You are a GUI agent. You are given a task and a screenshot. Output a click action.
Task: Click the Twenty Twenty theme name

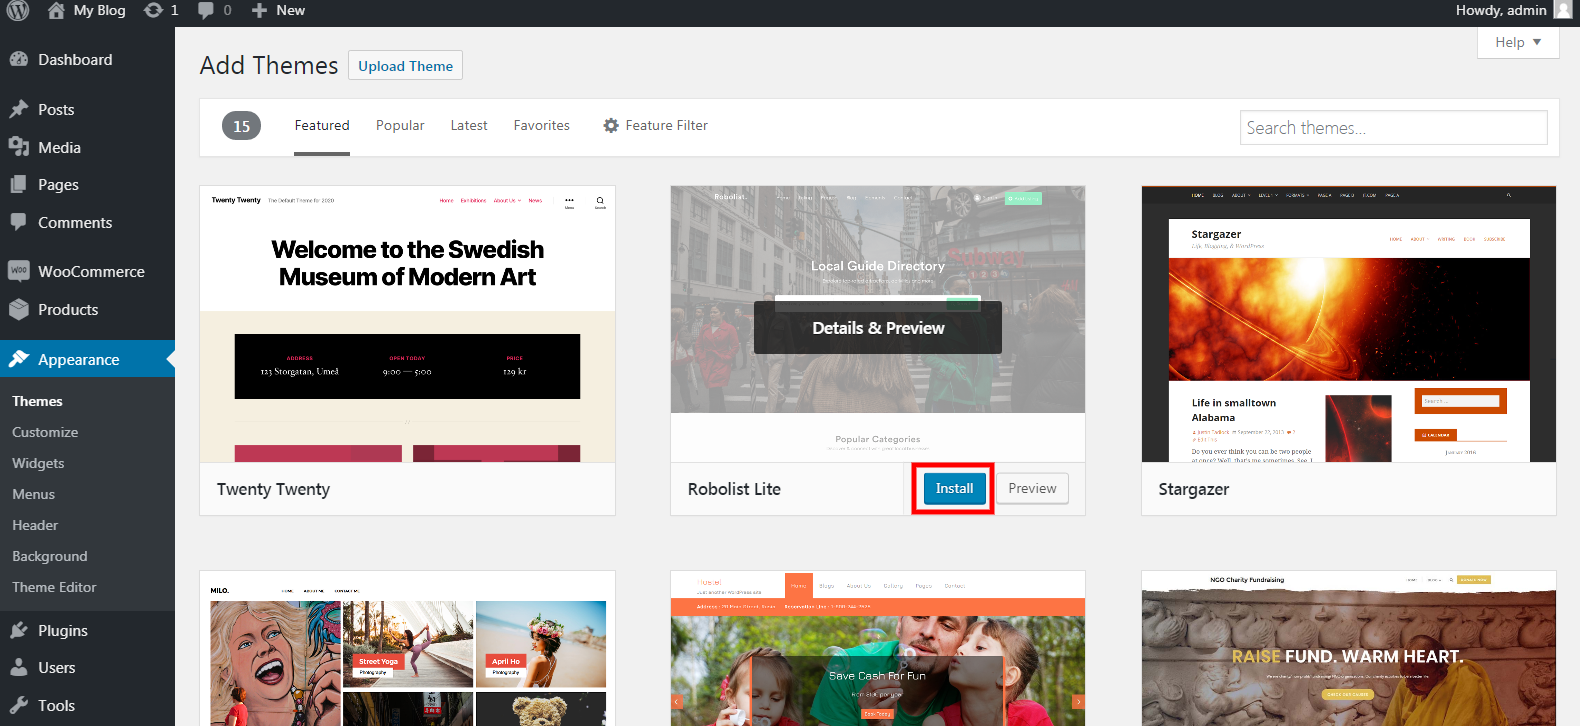[273, 489]
